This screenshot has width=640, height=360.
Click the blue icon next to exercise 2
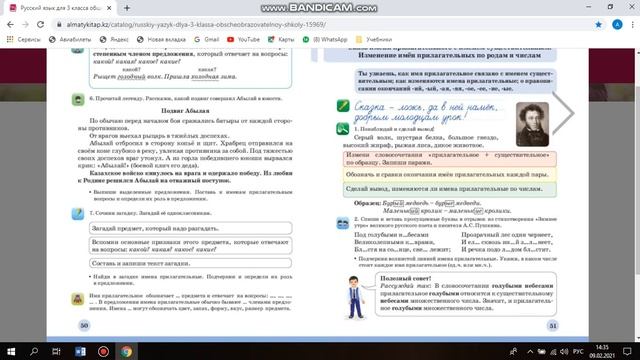point(342,223)
